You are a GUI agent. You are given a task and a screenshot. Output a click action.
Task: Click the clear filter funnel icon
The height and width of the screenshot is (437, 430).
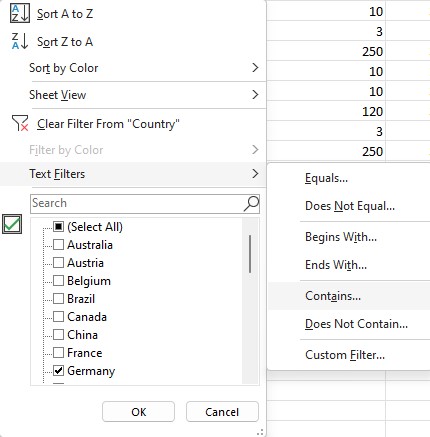[x=20, y=123]
